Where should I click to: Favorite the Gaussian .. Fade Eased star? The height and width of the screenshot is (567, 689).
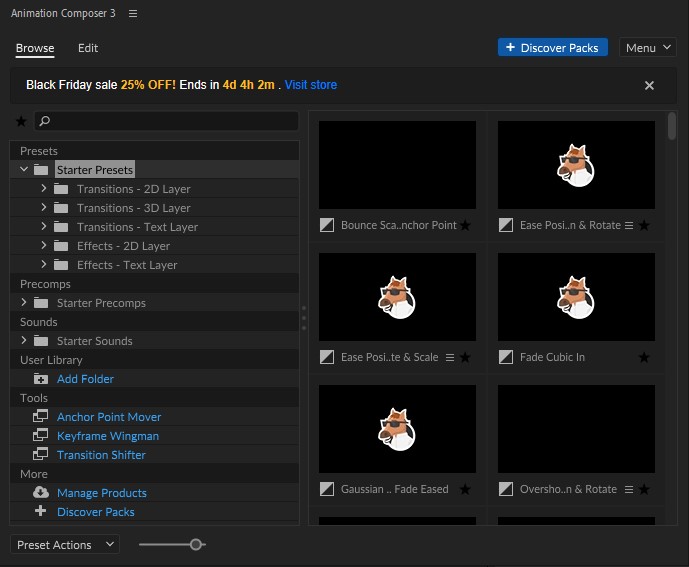click(465, 489)
